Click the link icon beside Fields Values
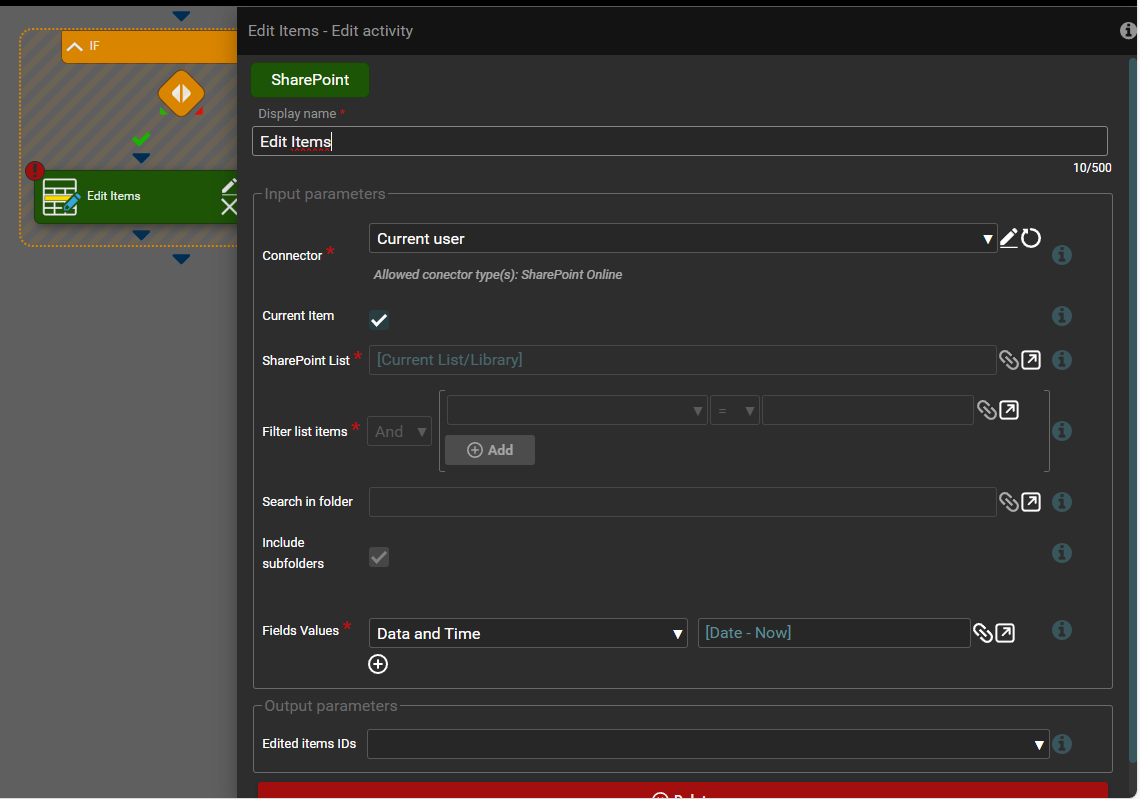Viewport: 1140px width, 799px height. click(983, 633)
